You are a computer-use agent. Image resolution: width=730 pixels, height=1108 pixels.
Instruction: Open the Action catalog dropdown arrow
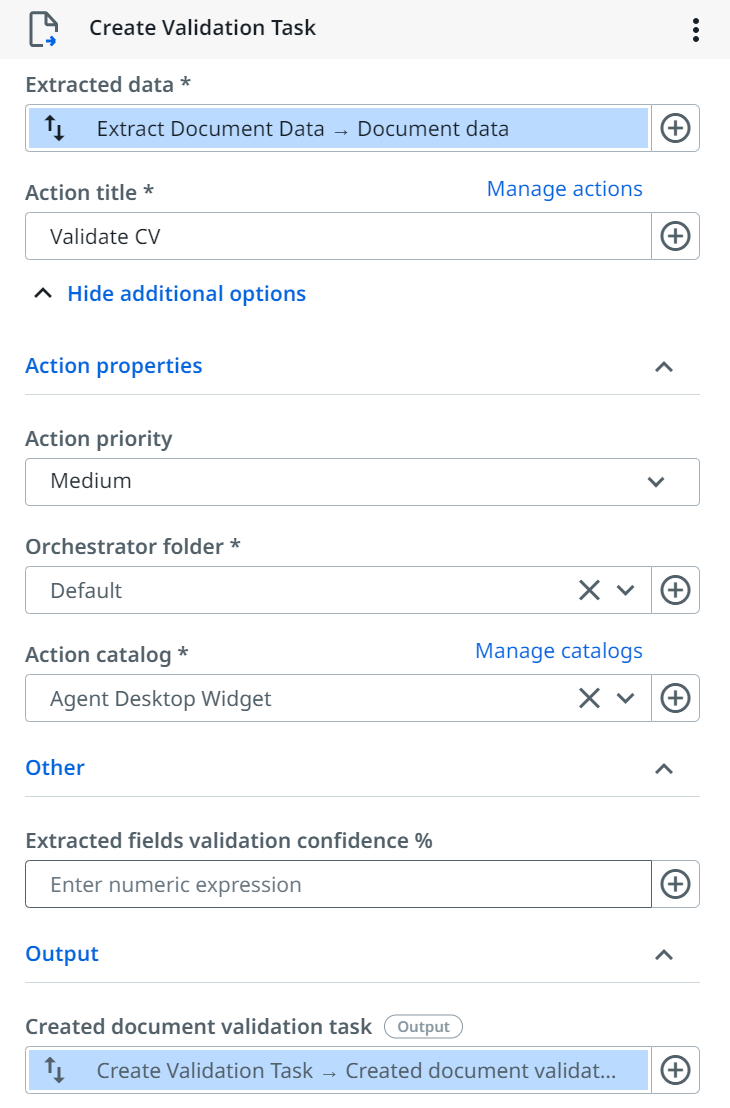coord(626,698)
